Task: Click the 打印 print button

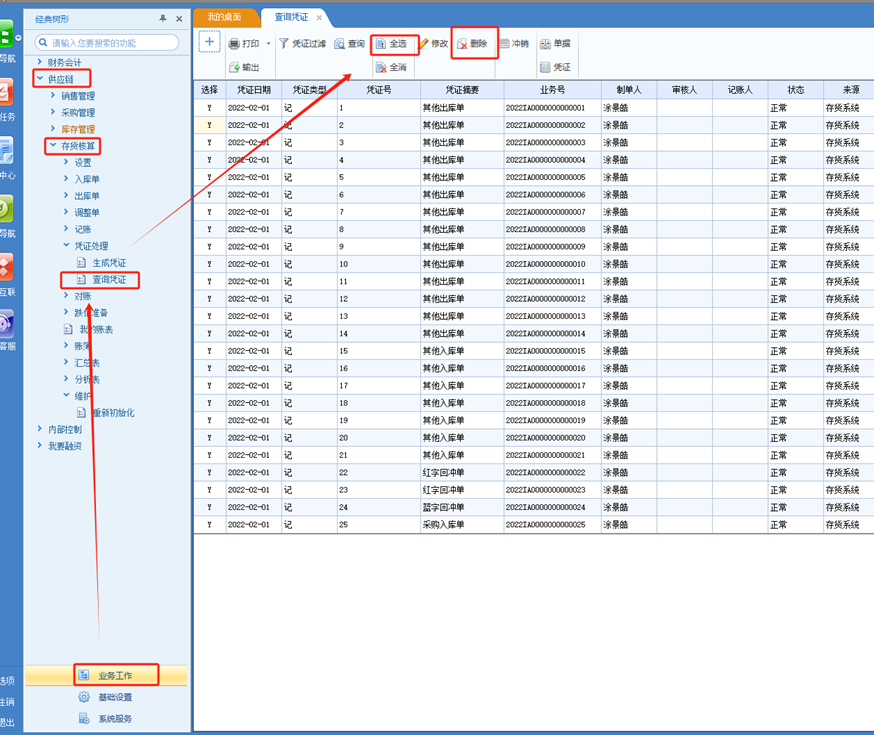Action: point(244,43)
